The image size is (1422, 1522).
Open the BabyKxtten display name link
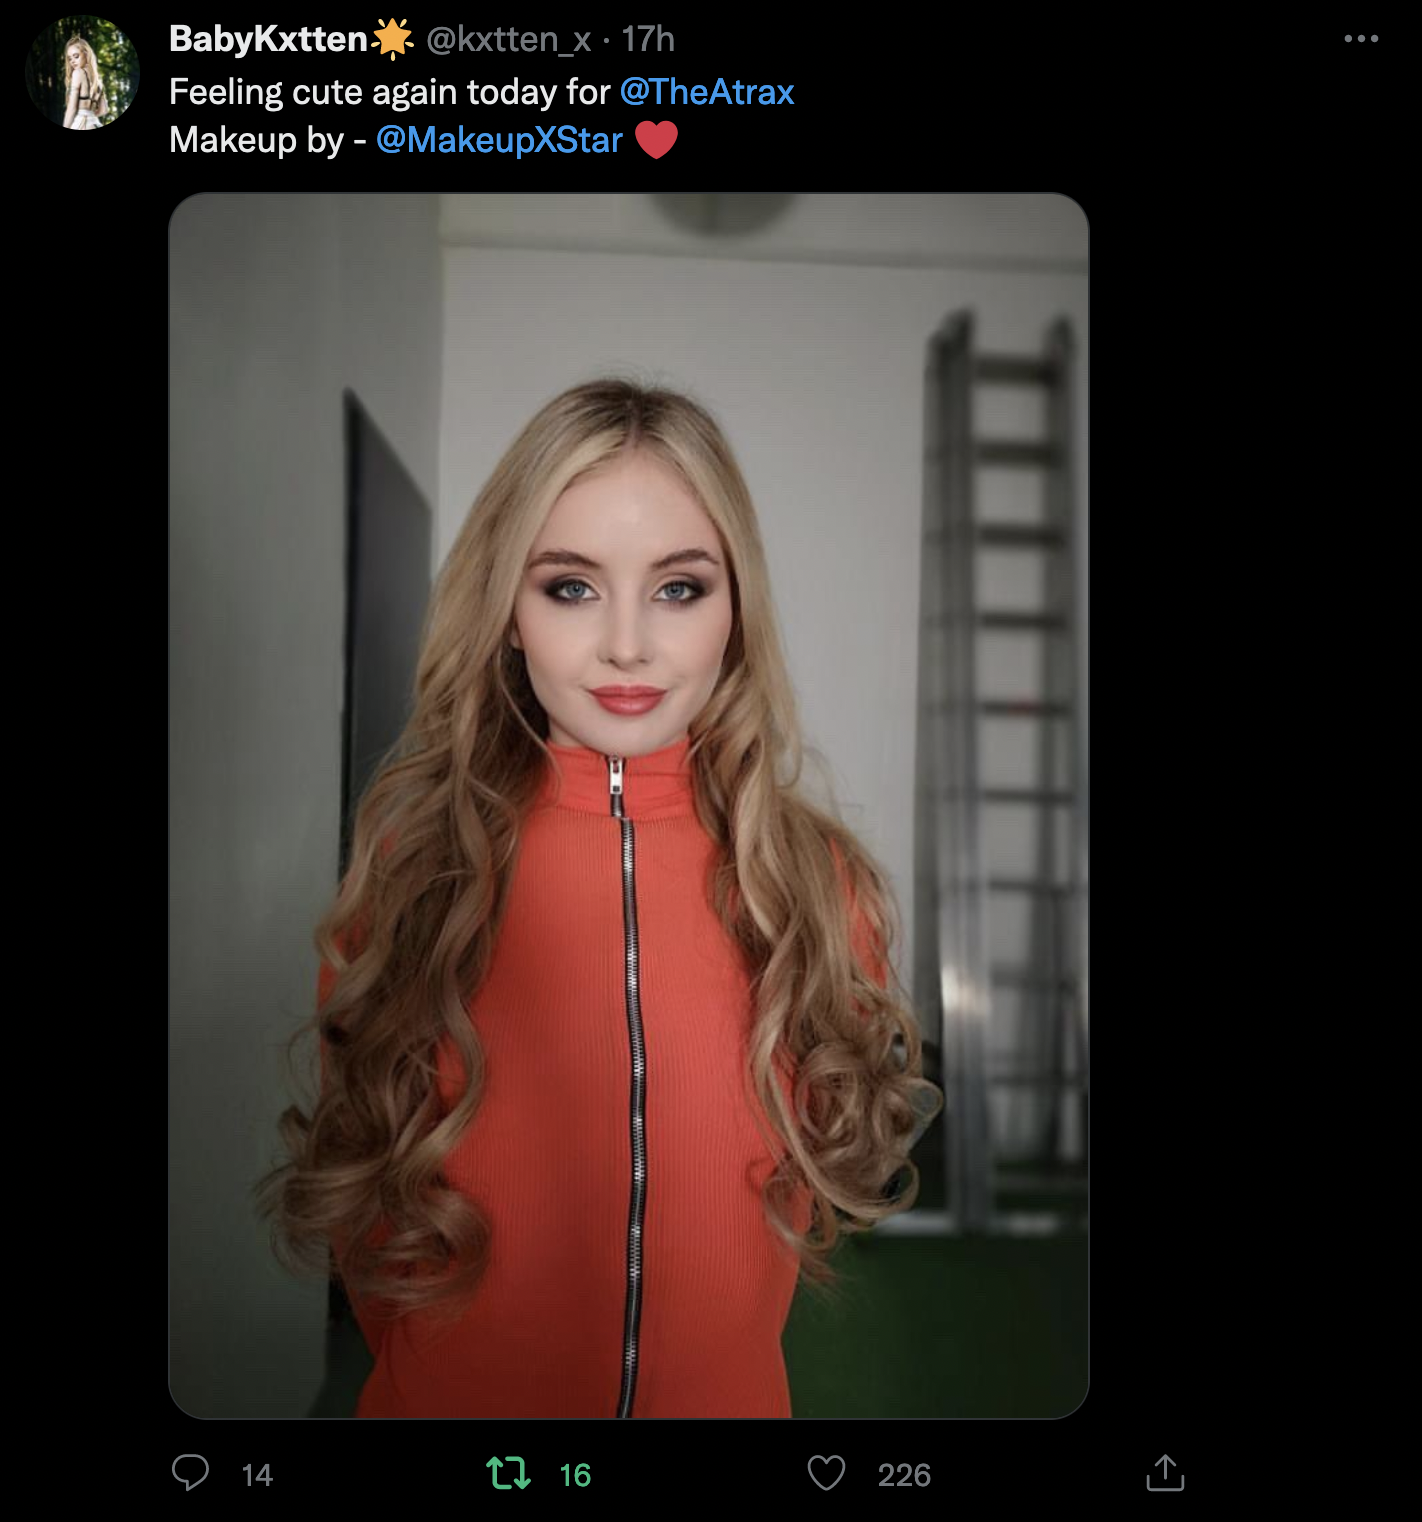click(x=268, y=39)
